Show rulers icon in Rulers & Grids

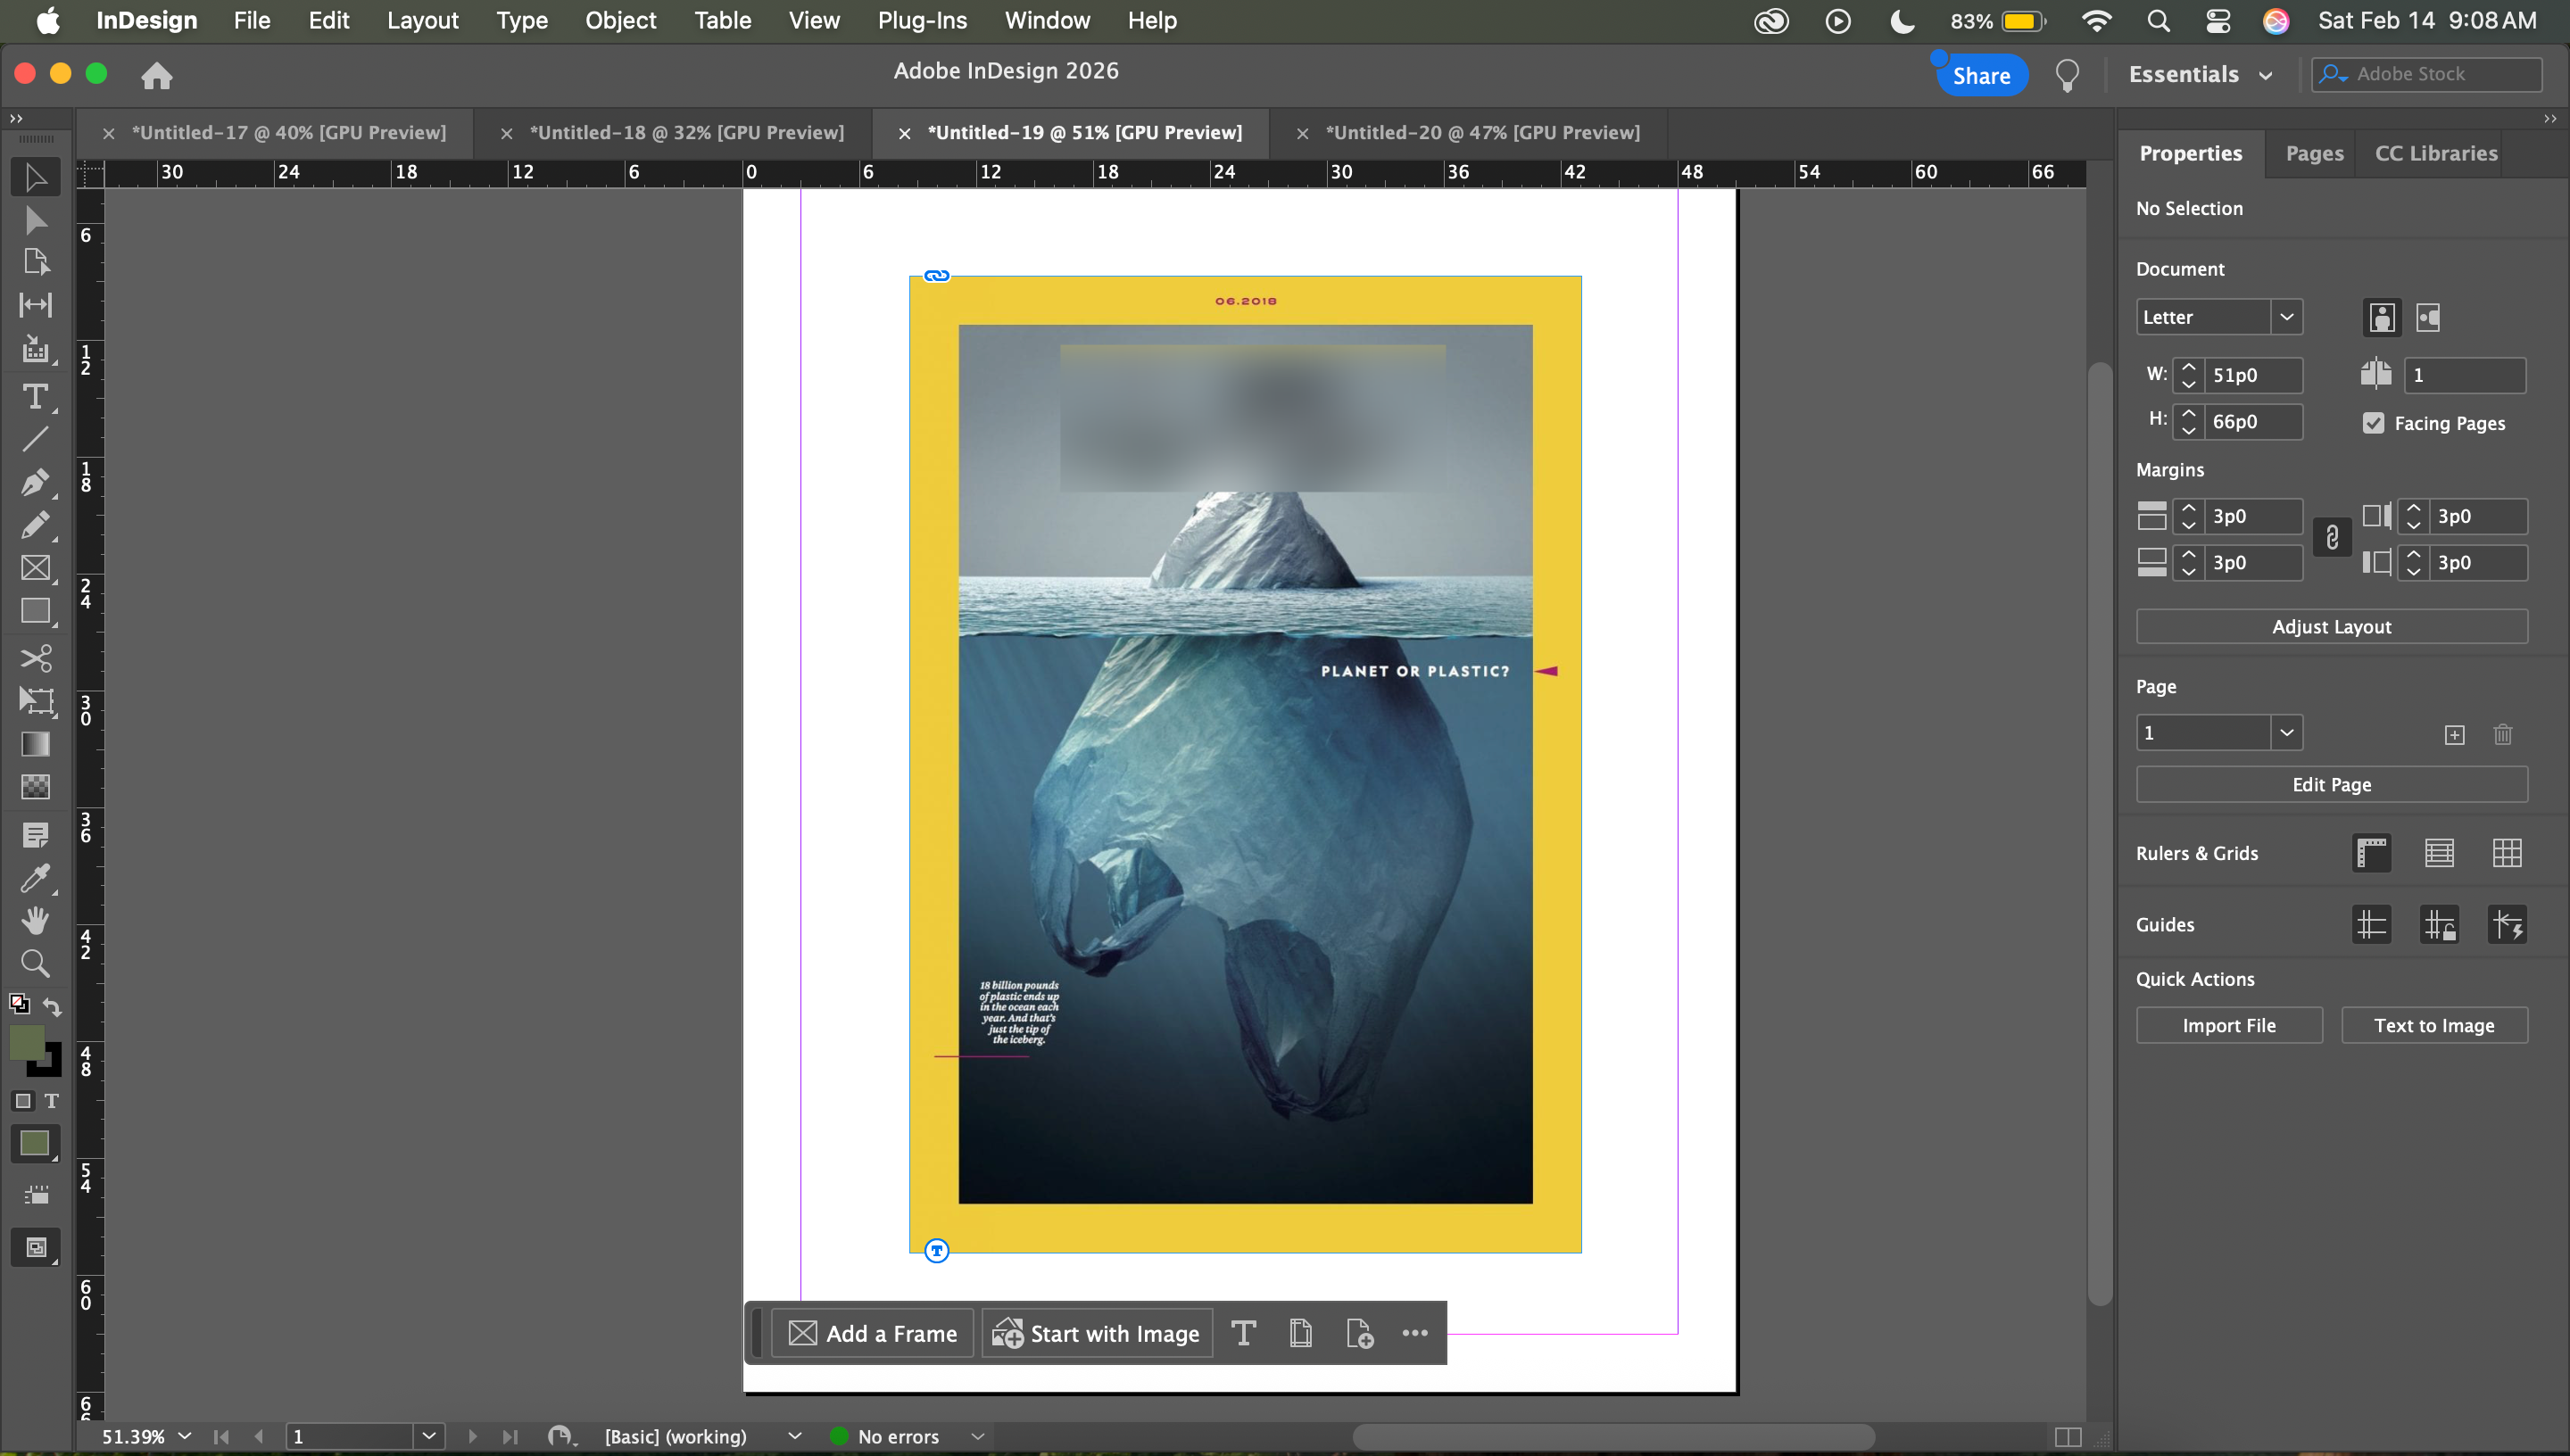click(x=2370, y=853)
